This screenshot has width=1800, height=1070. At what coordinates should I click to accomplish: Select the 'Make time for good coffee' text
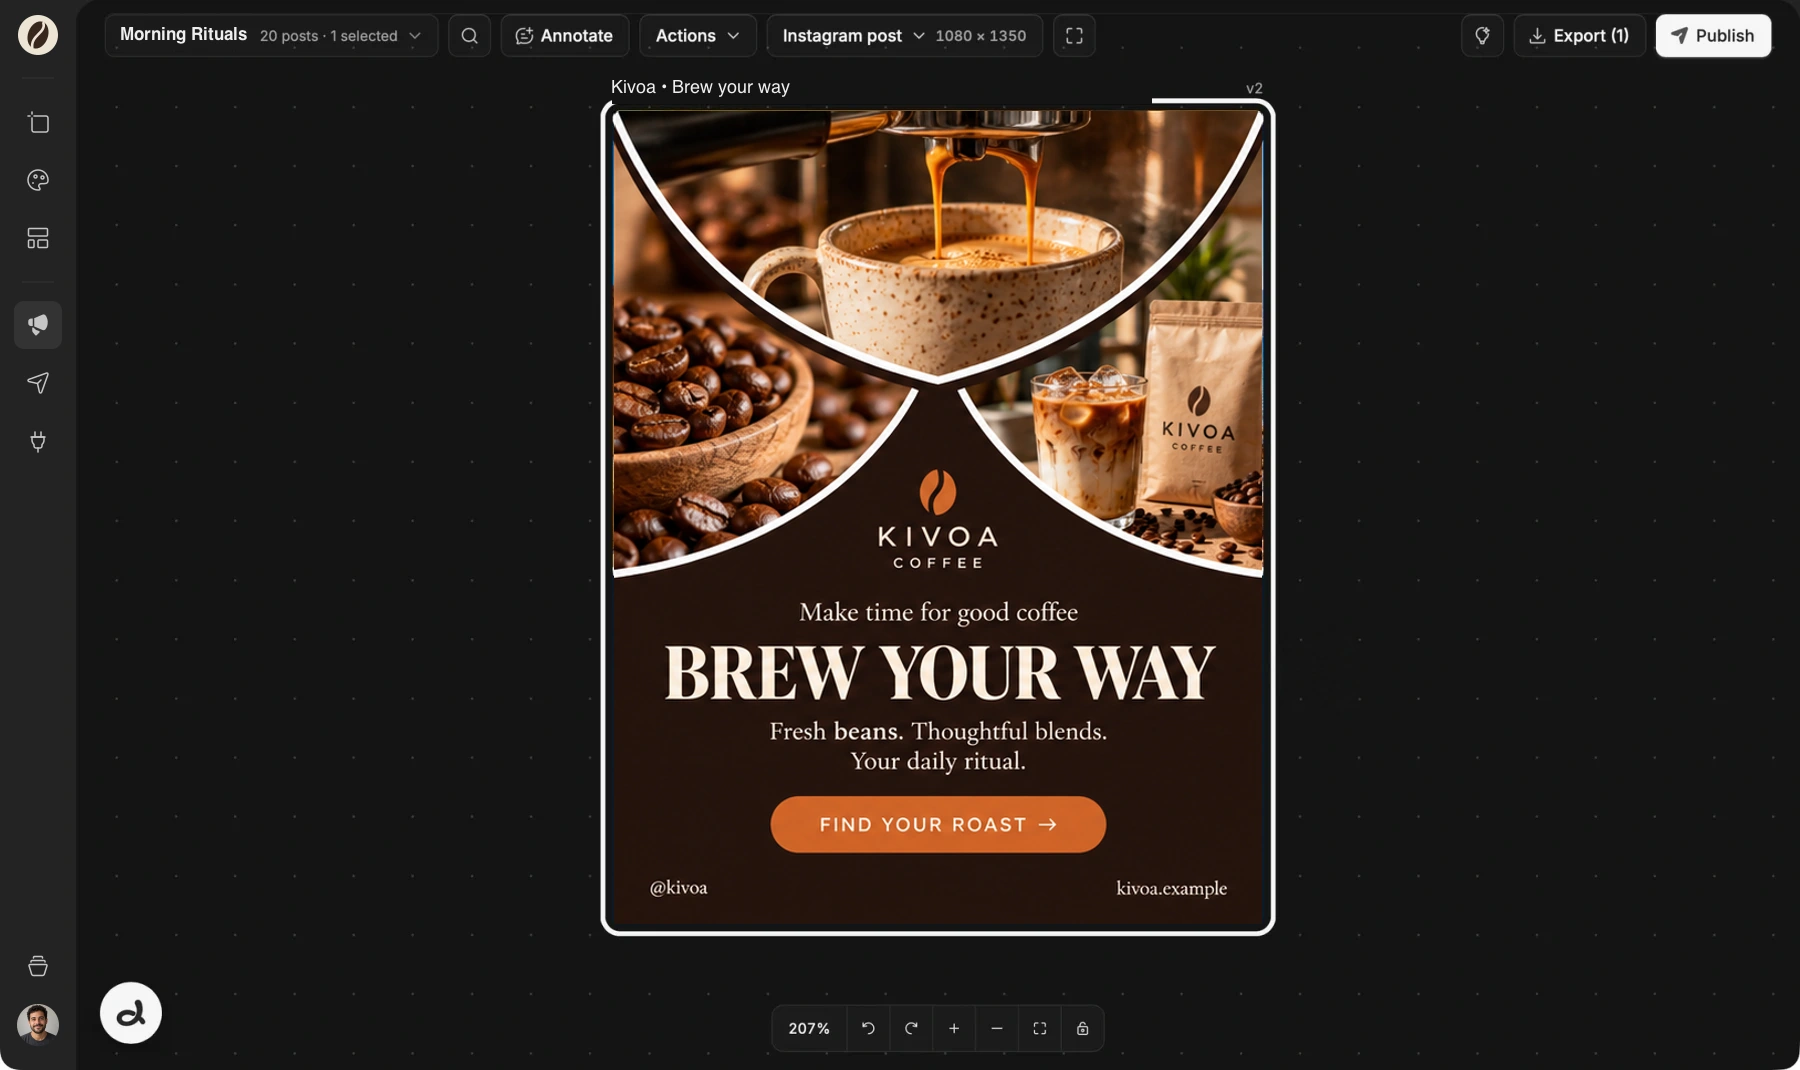[x=938, y=612]
